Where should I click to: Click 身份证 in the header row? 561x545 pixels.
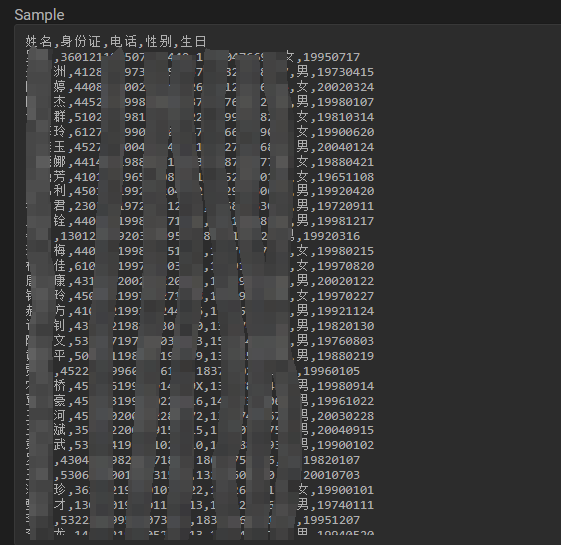[x=81, y=42]
